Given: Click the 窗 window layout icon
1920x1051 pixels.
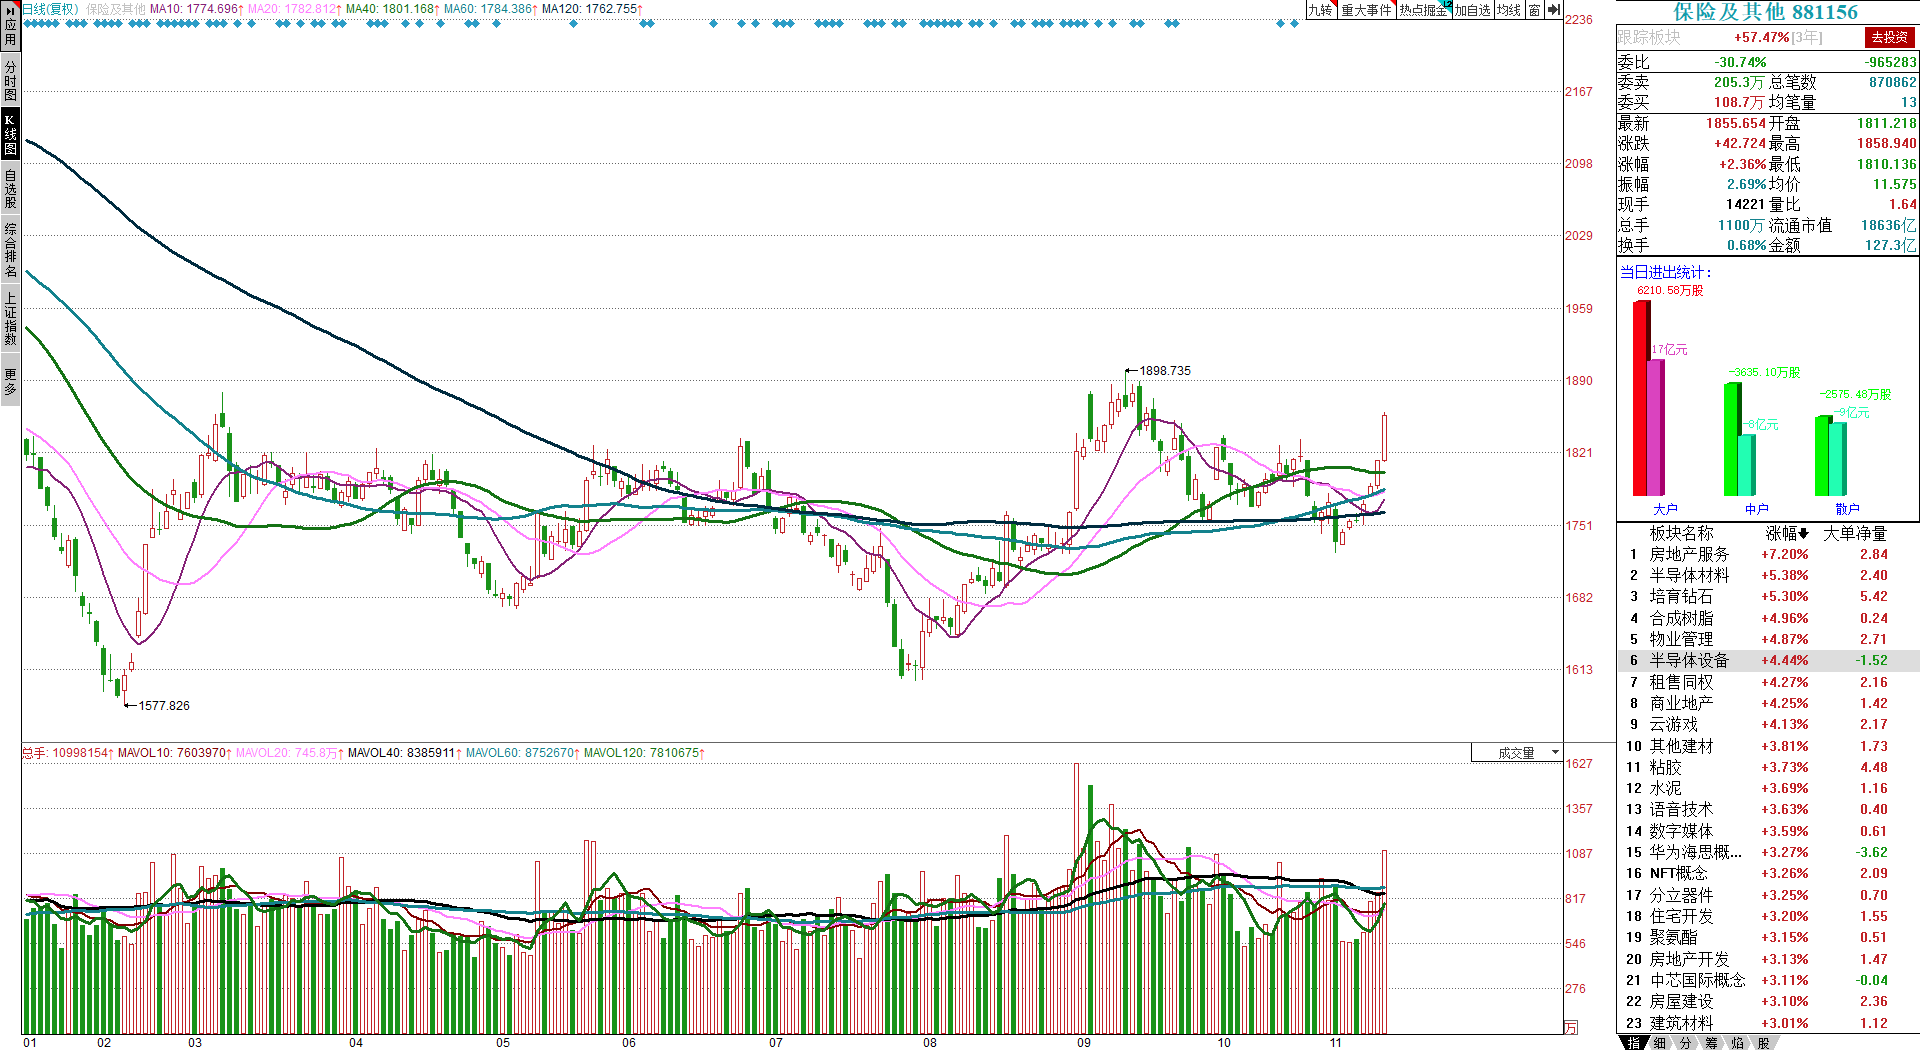Looking at the screenshot, I should 1534,10.
